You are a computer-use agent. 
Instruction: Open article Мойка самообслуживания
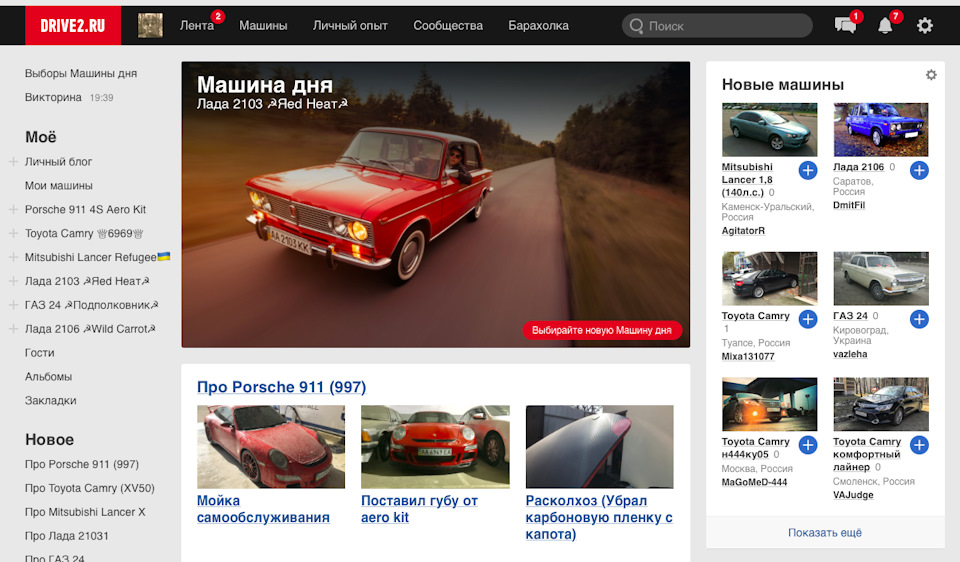pos(263,509)
